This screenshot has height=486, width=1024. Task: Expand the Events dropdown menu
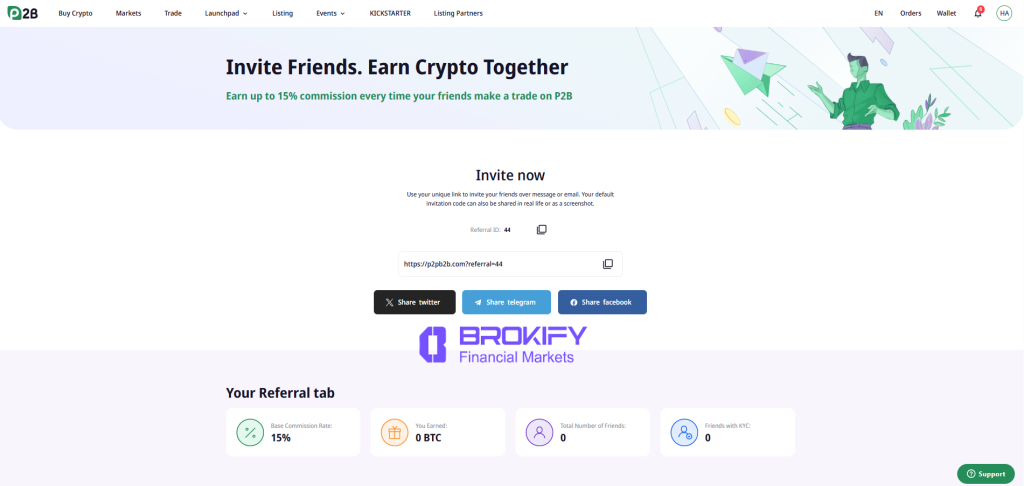click(x=330, y=13)
